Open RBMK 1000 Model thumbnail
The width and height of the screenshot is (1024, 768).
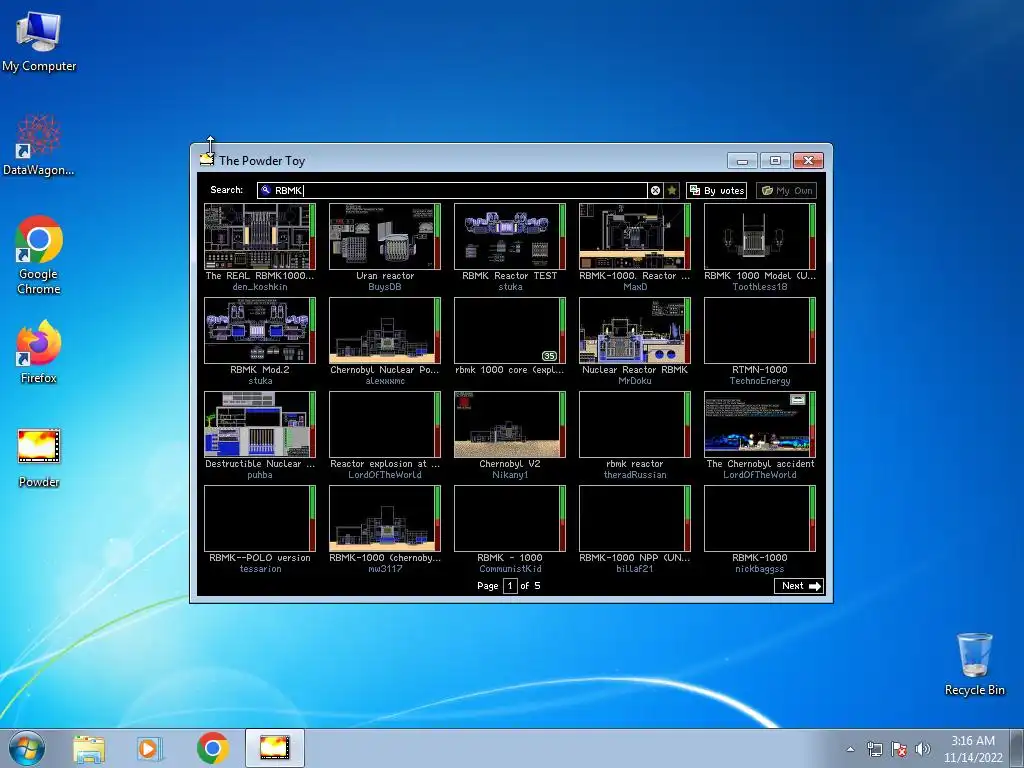coord(760,236)
